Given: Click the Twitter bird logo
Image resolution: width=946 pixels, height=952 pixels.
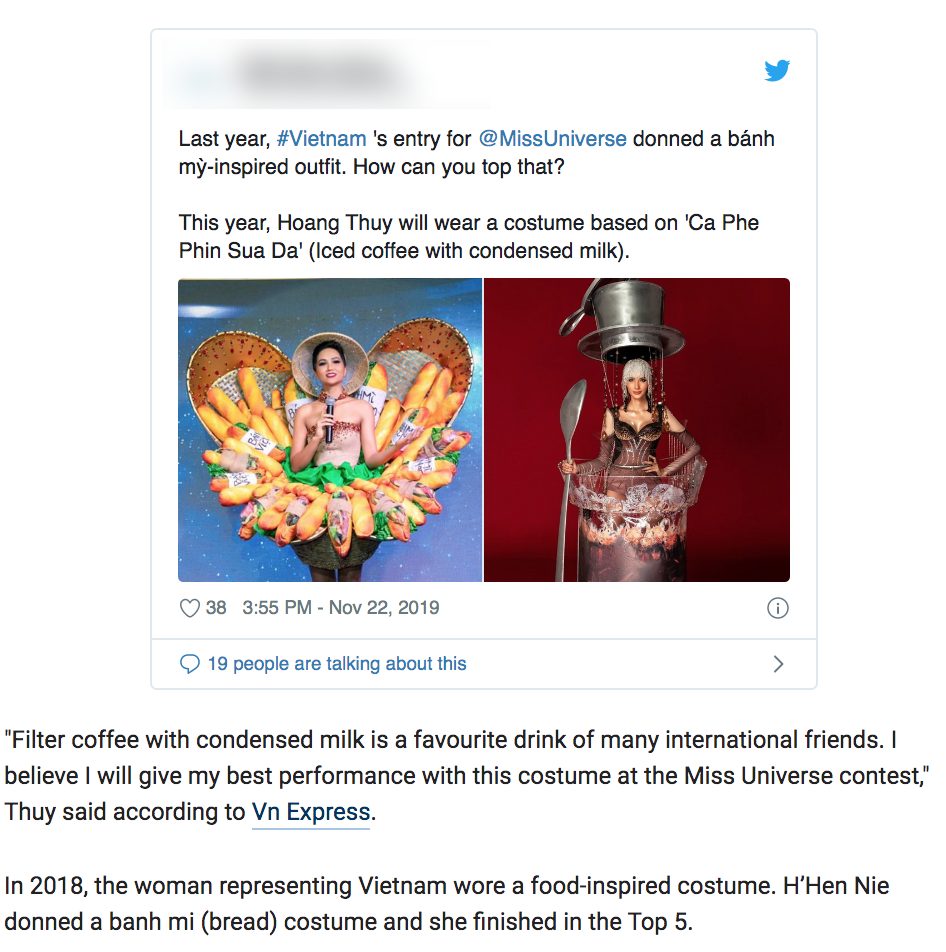Looking at the screenshot, I should coord(777,70).
